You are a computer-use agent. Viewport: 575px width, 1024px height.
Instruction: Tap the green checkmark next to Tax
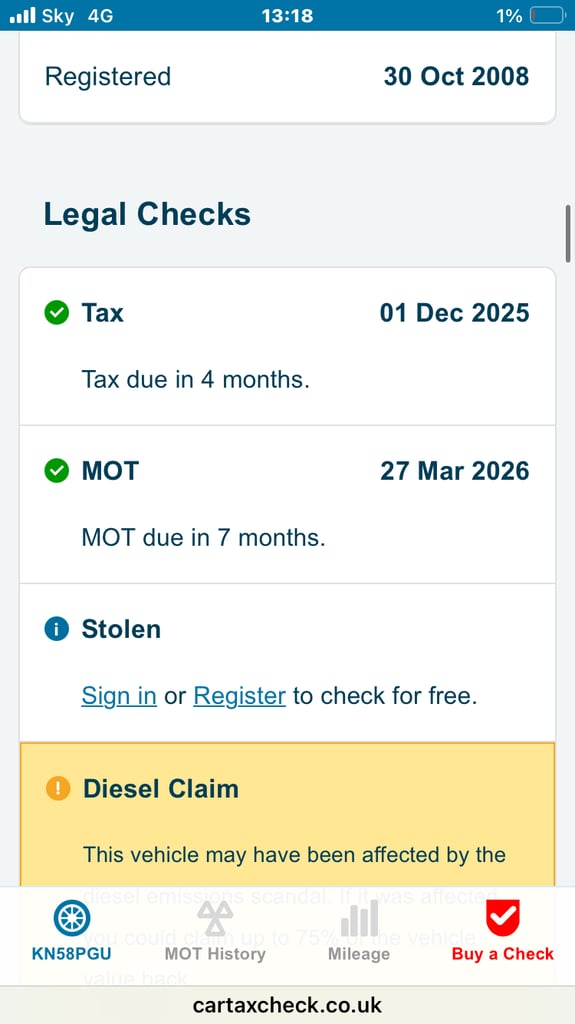click(x=57, y=313)
